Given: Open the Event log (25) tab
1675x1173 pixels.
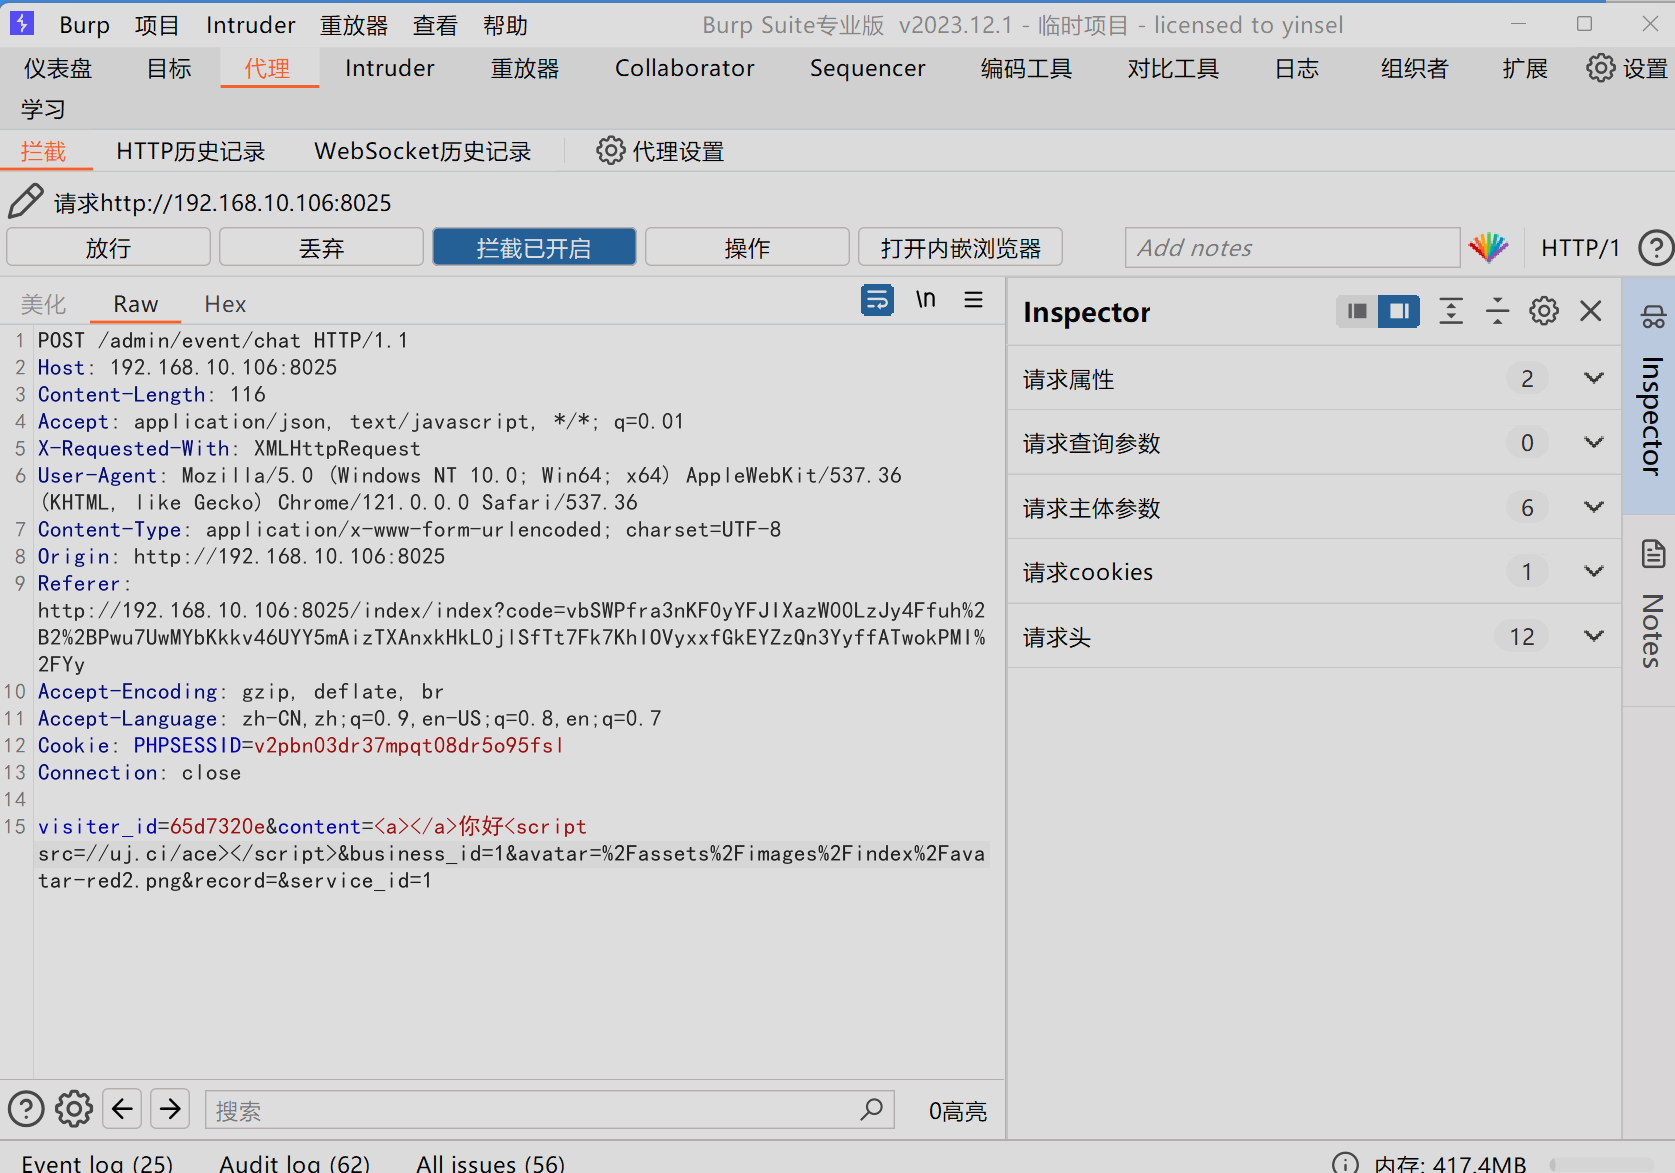Looking at the screenshot, I should point(97,1162).
